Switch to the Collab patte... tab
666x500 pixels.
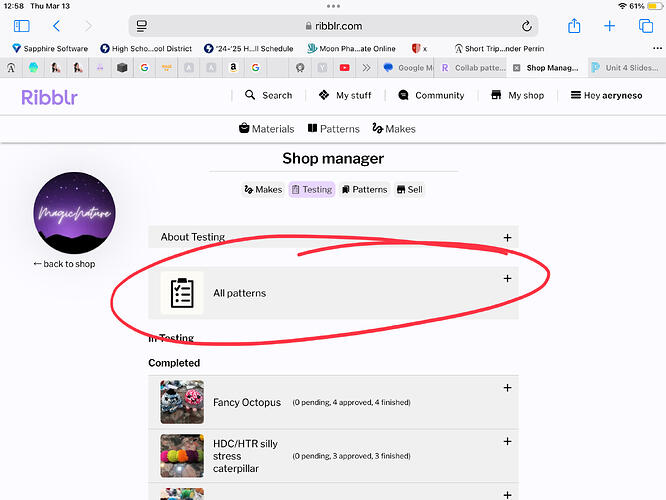click(x=471, y=68)
